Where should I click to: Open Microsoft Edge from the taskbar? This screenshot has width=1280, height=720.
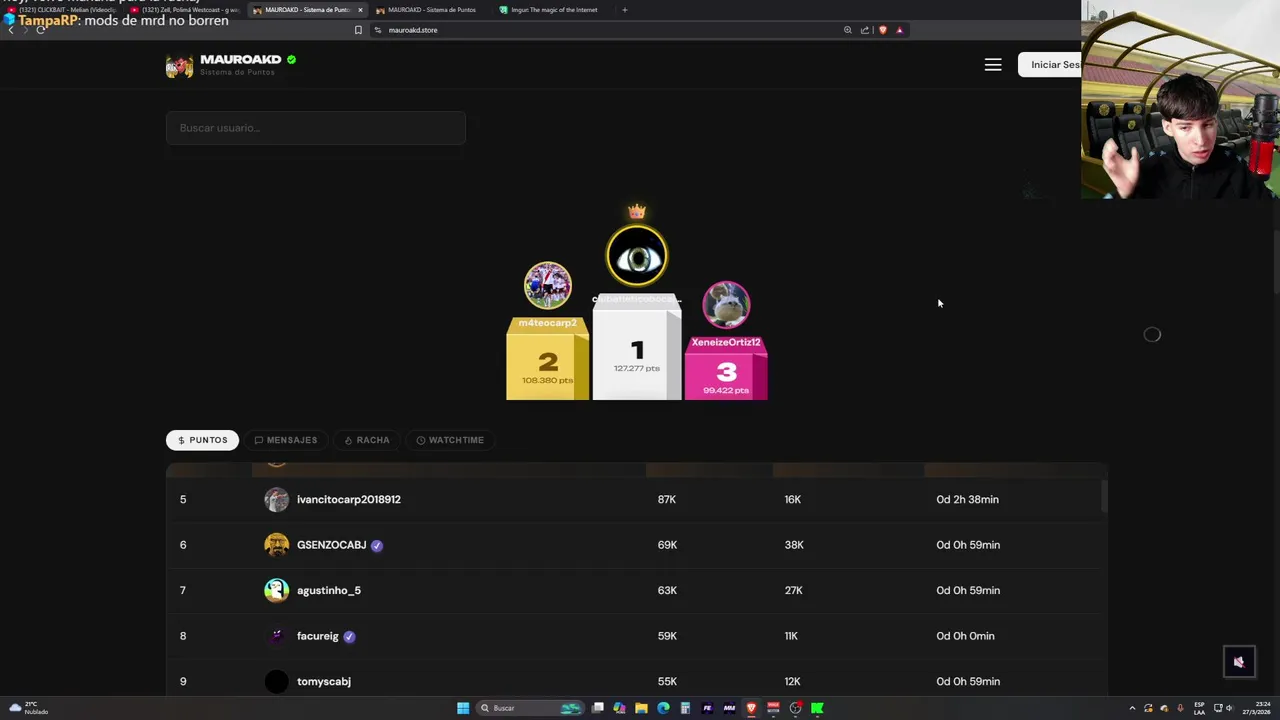pyautogui.click(x=663, y=708)
